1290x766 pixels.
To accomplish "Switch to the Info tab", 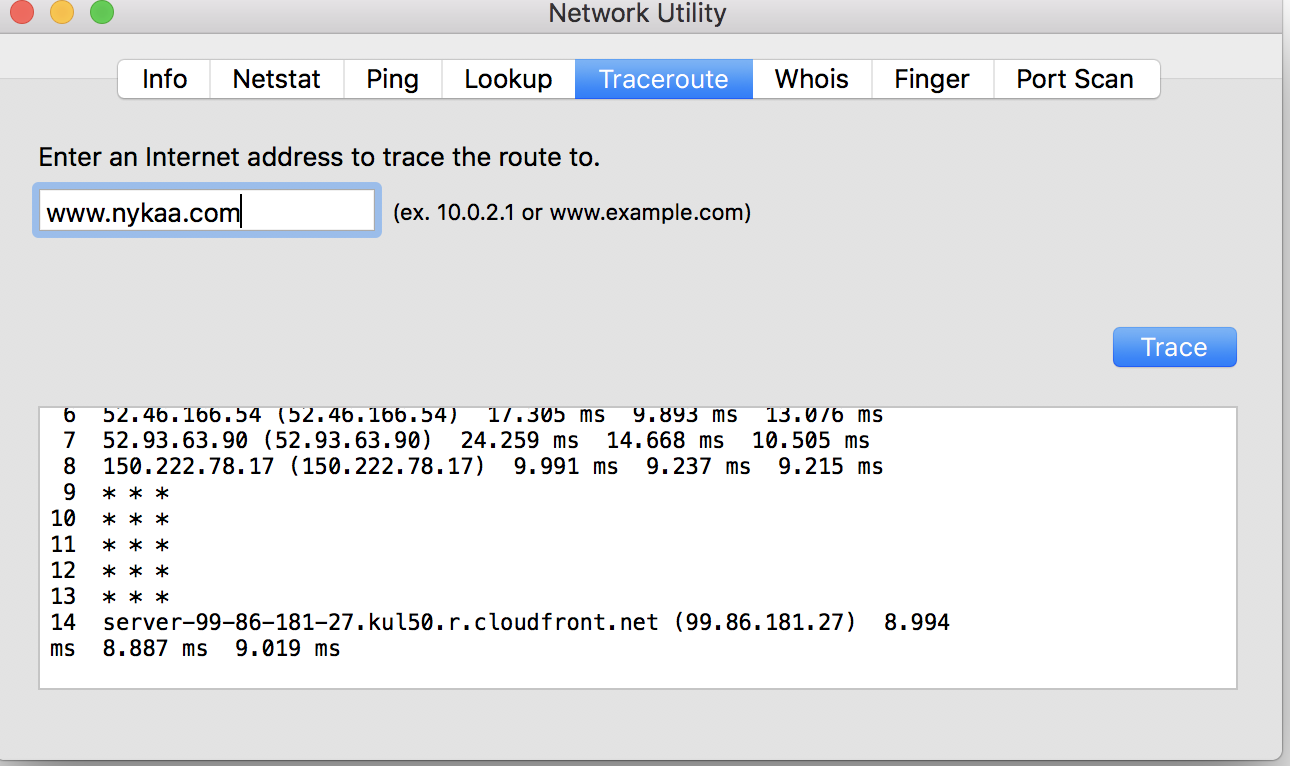I will [x=164, y=79].
